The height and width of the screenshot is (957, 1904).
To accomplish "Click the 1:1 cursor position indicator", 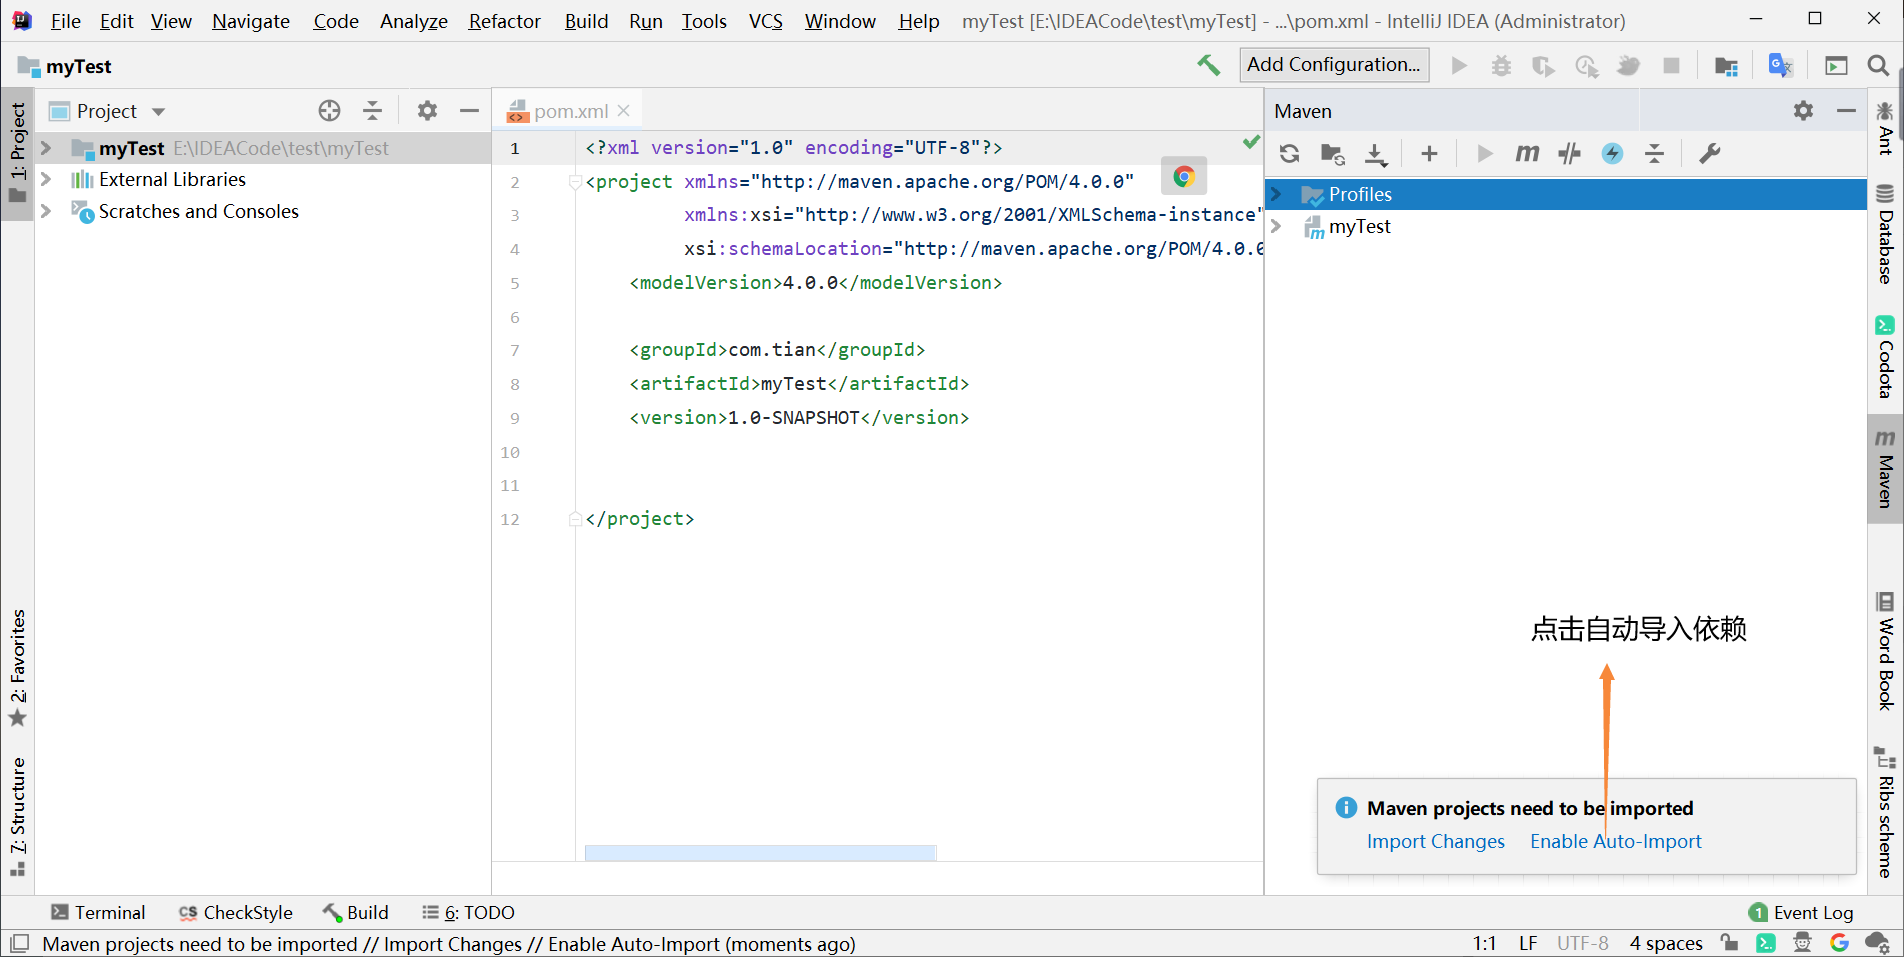I will pos(1484,943).
